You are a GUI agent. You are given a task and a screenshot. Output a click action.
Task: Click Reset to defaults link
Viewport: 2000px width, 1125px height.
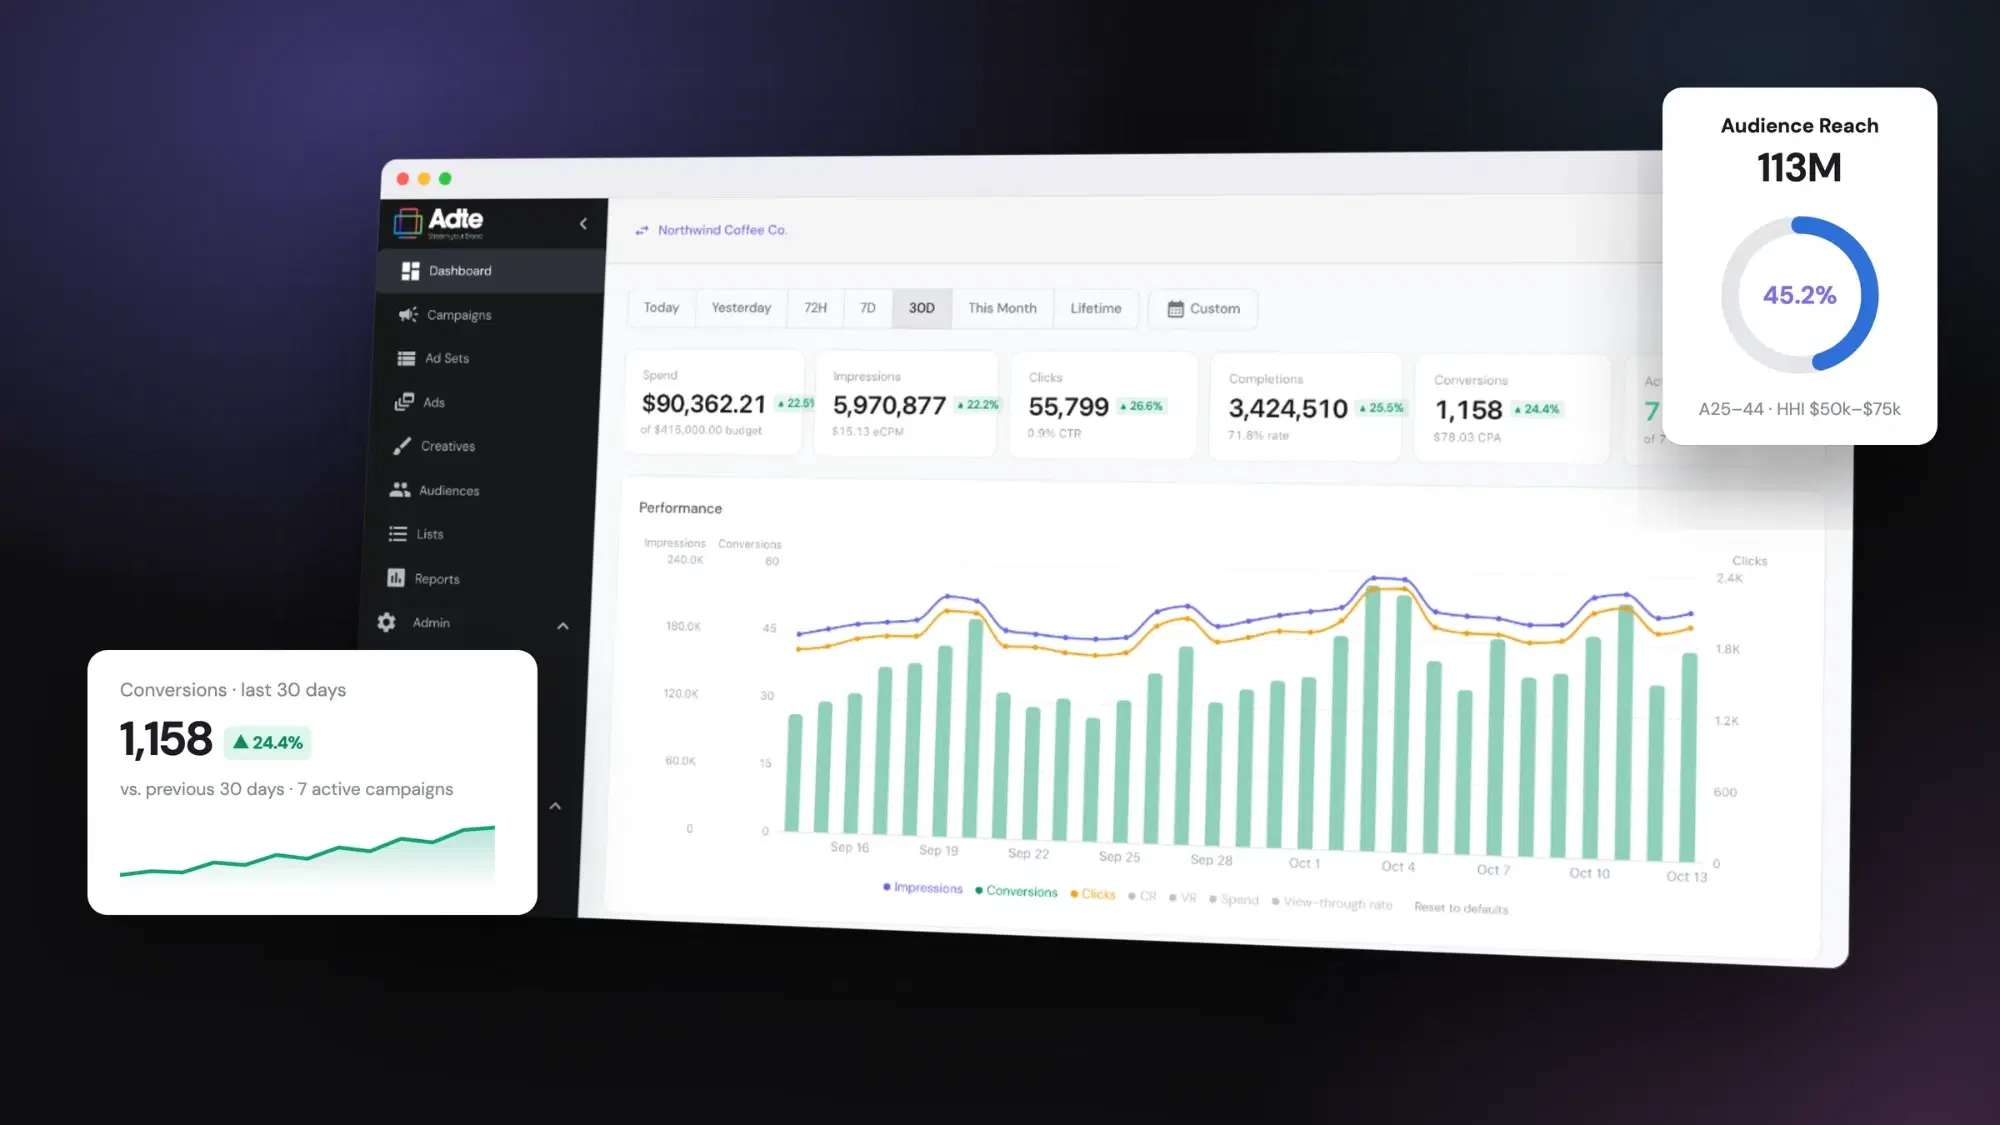click(1461, 908)
